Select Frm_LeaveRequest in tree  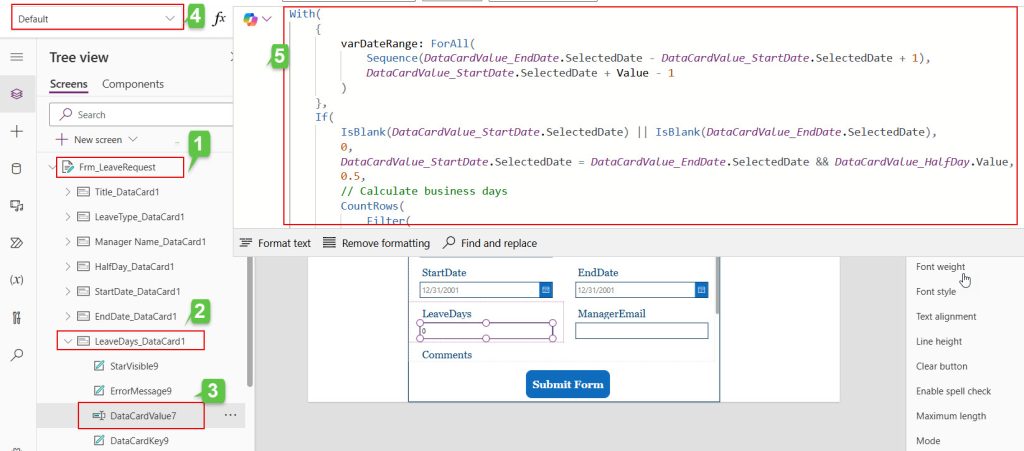[x=118, y=167]
